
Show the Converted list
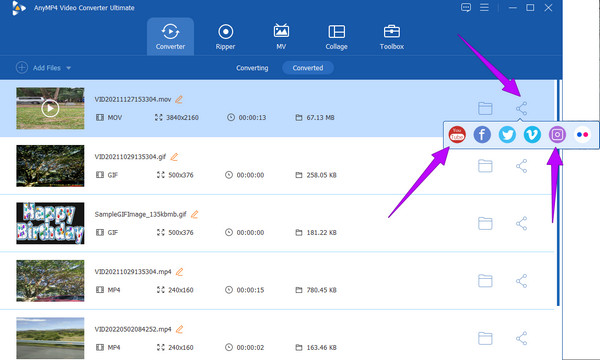click(x=308, y=68)
